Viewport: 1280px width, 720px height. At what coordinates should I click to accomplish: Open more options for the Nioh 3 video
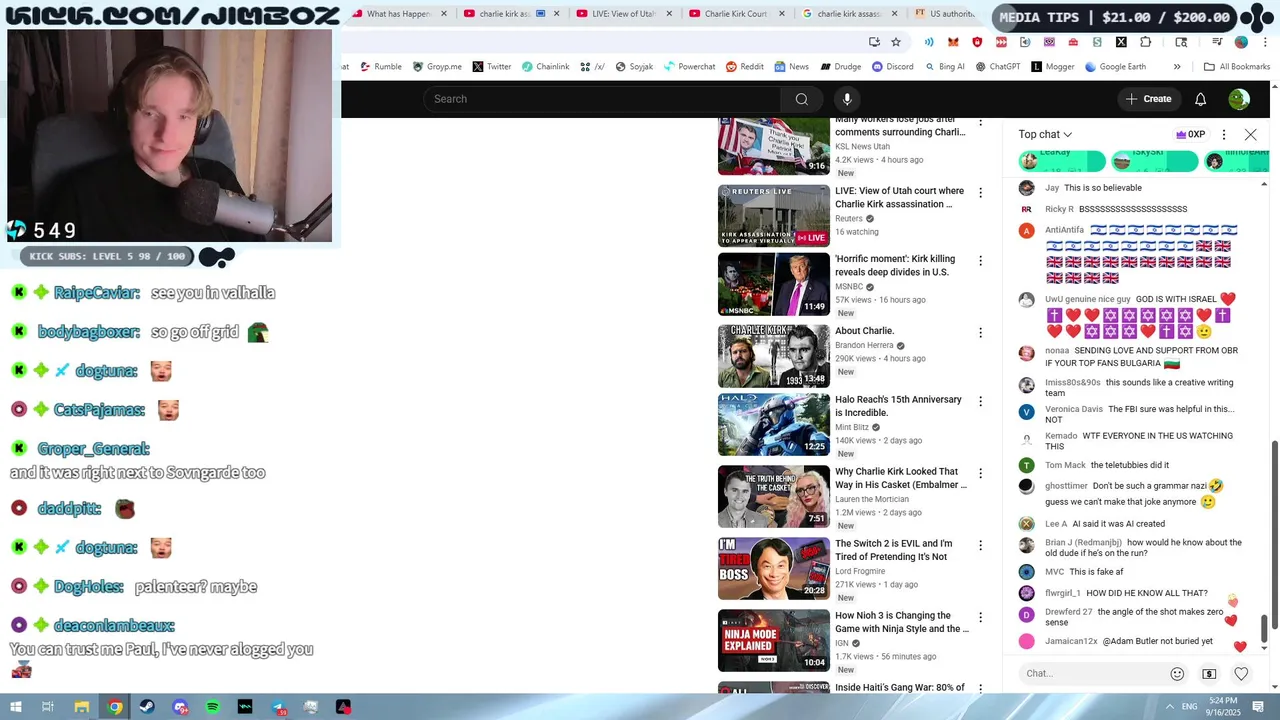pyautogui.click(x=980, y=617)
